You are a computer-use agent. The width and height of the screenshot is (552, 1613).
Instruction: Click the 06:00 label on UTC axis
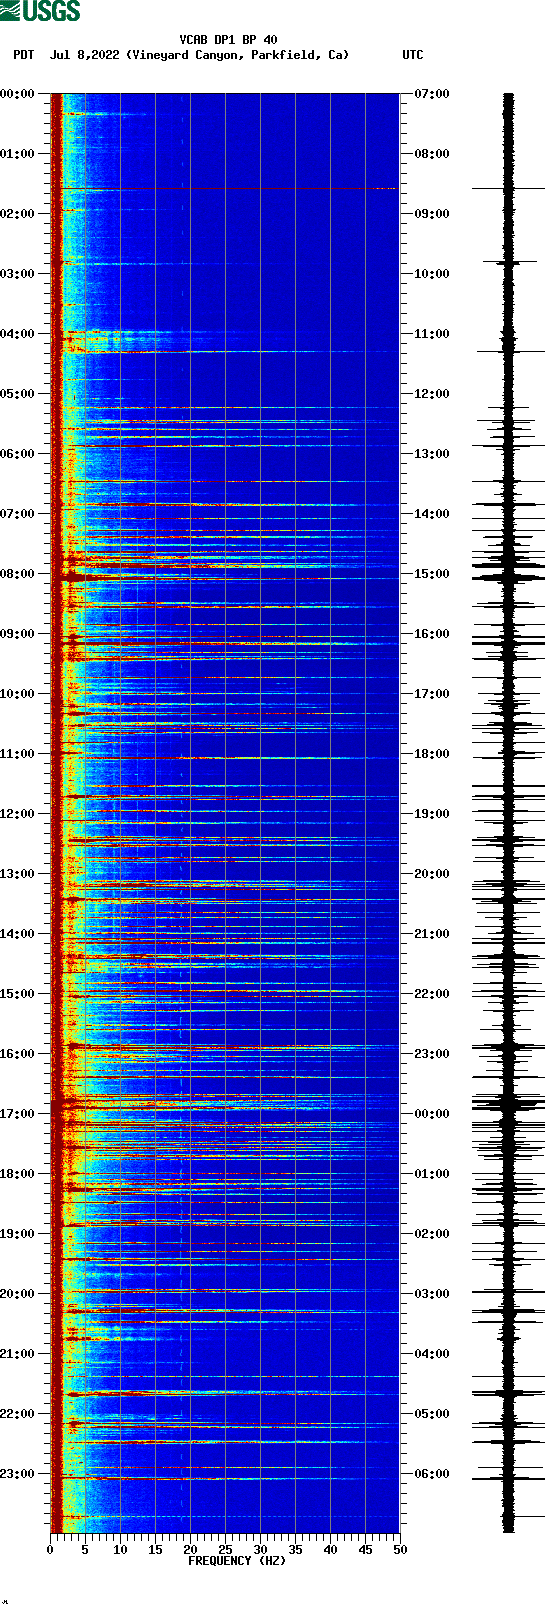(432, 1474)
